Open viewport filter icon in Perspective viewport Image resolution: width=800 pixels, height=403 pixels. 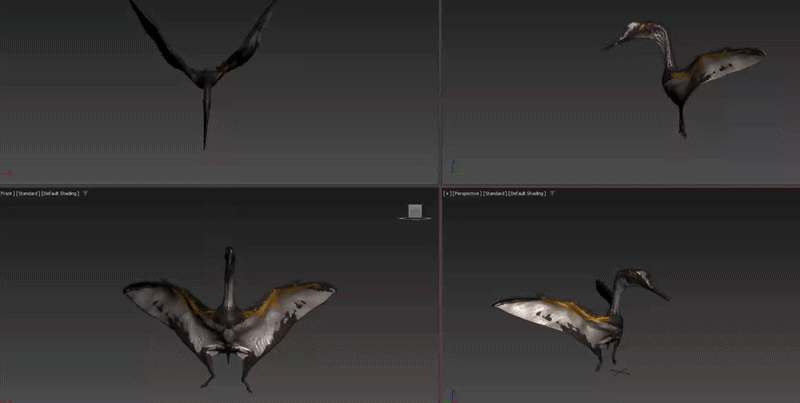(554, 193)
